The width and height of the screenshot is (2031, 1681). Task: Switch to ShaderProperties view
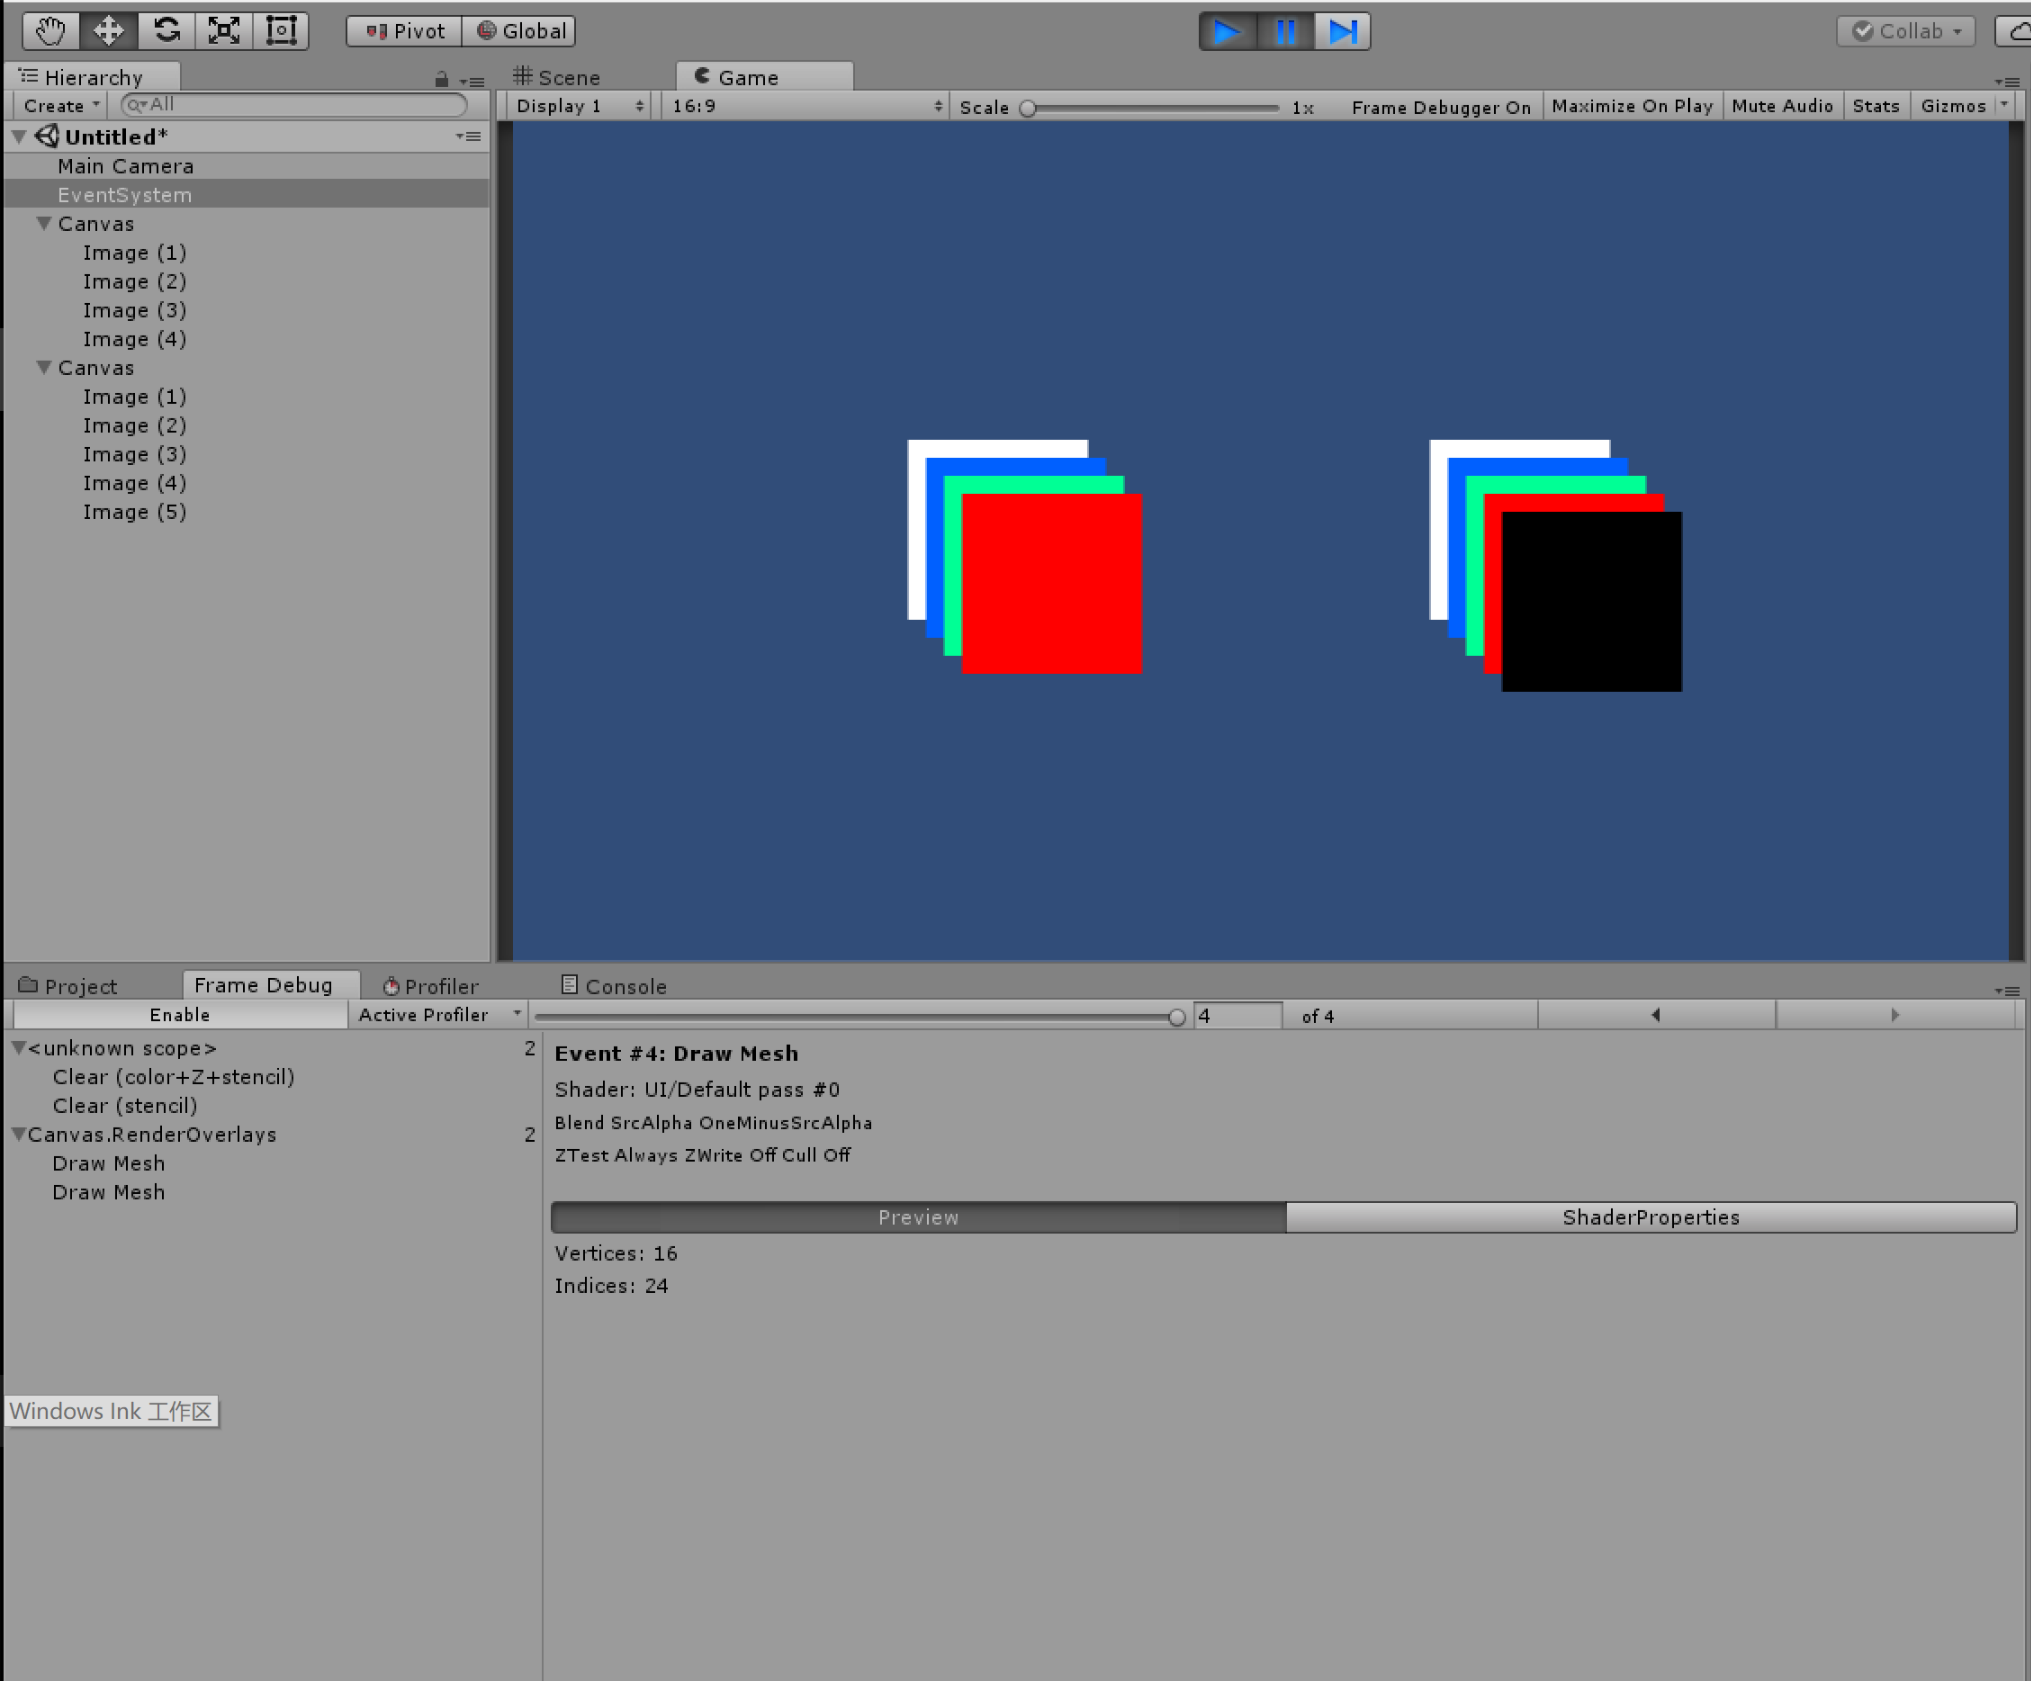click(x=1651, y=1217)
